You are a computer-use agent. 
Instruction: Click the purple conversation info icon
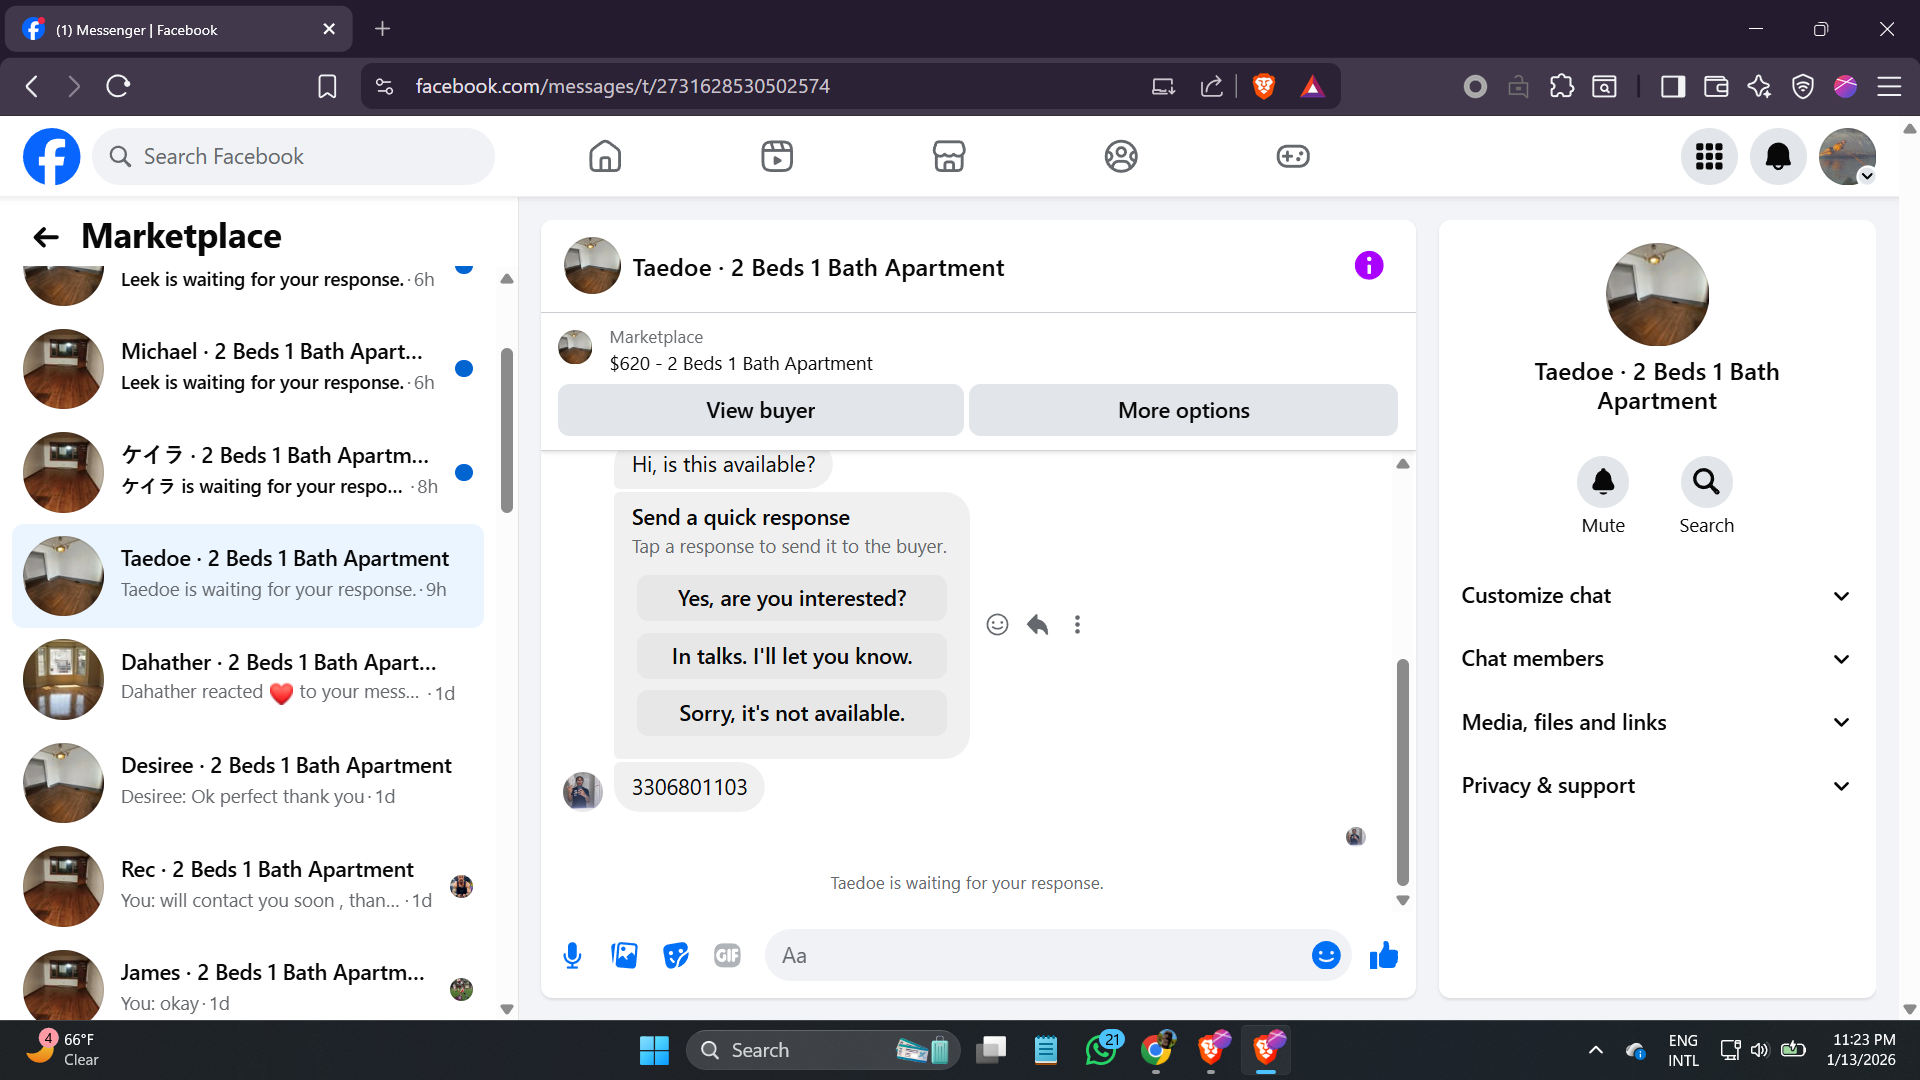click(1368, 266)
